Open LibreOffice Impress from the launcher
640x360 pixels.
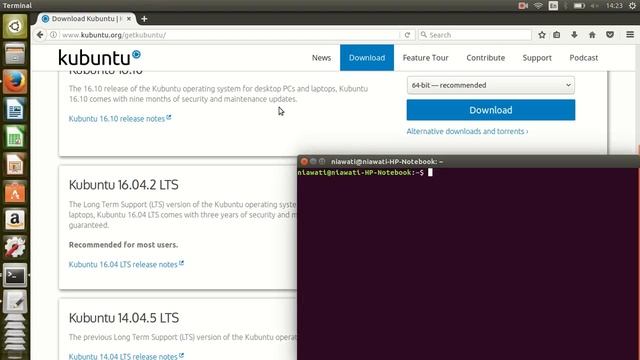tap(15, 164)
